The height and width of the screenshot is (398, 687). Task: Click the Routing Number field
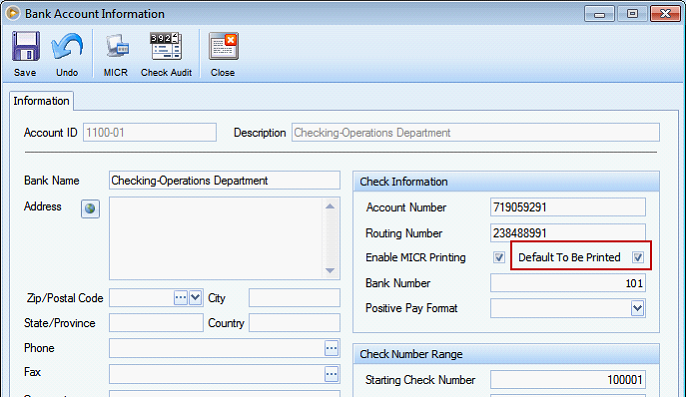pyautogui.click(x=568, y=233)
